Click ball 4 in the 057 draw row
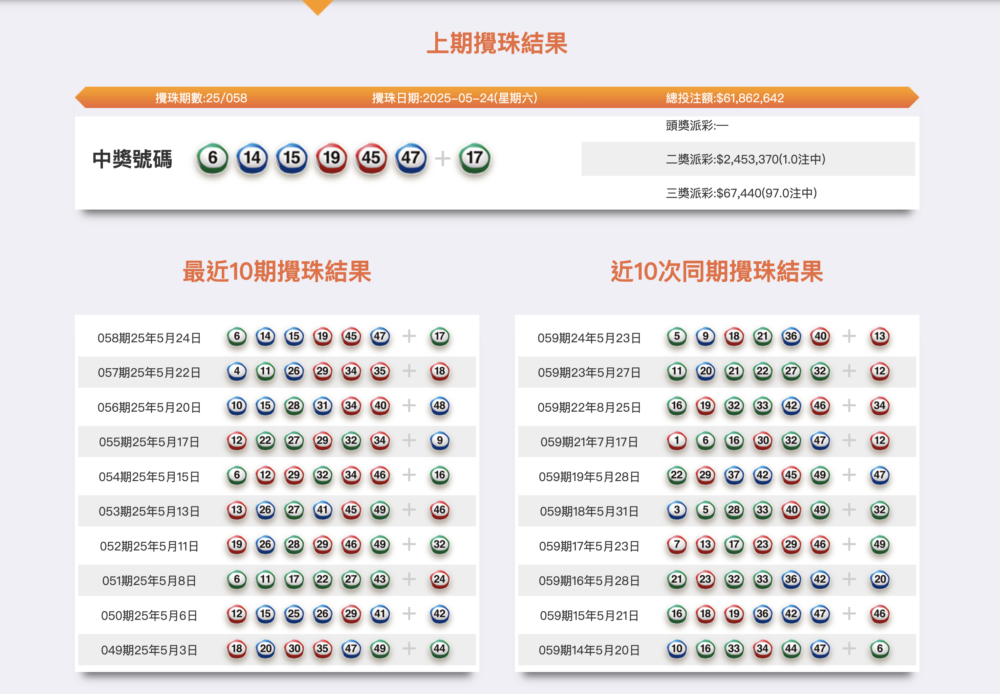 tap(237, 372)
